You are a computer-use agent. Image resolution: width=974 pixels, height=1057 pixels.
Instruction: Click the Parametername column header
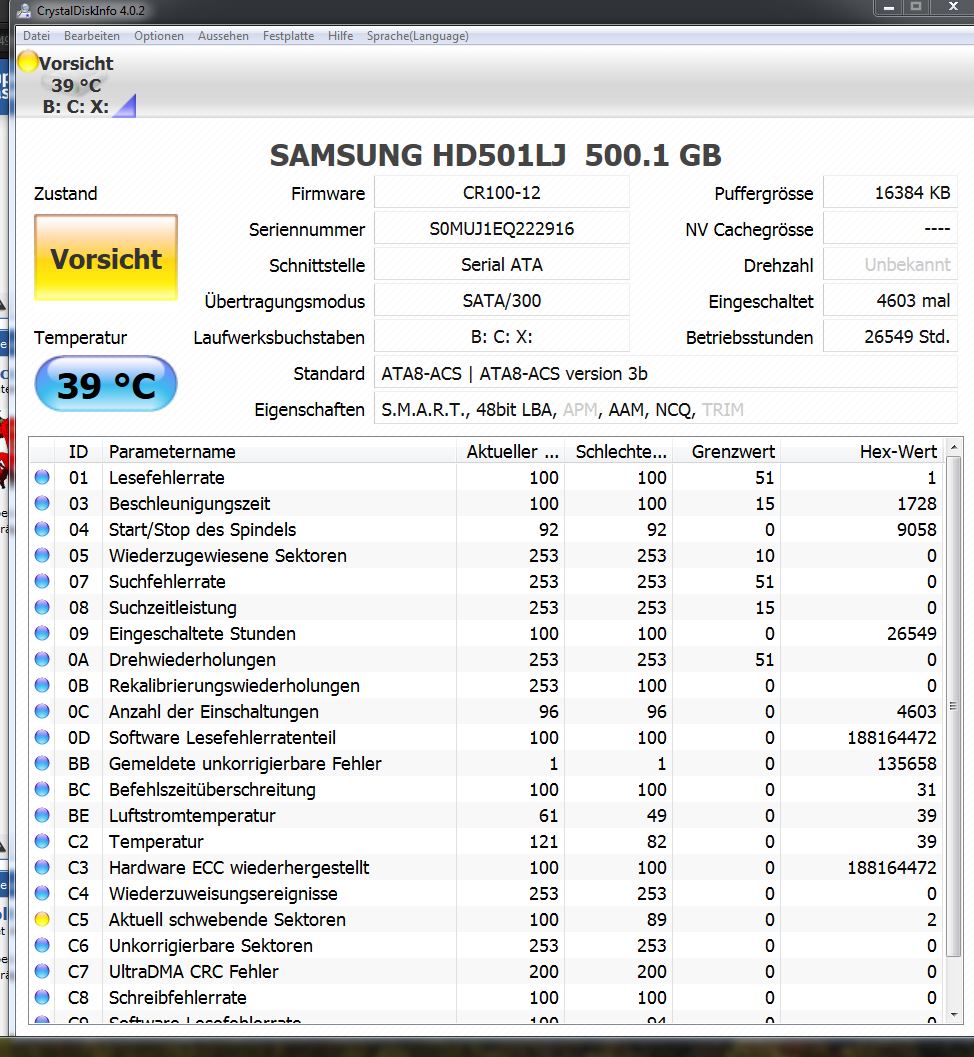click(x=279, y=451)
